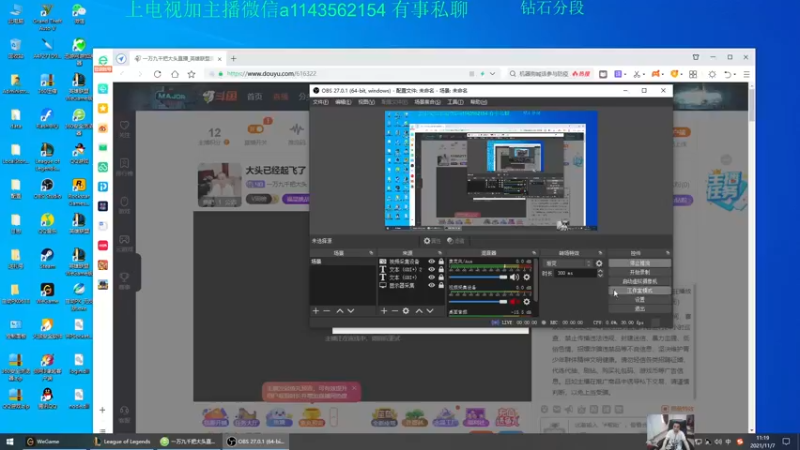The height and width of the screenshot is (450, 800).
Task: Click the Filters icon above the docks
Action: pos(456,241)
